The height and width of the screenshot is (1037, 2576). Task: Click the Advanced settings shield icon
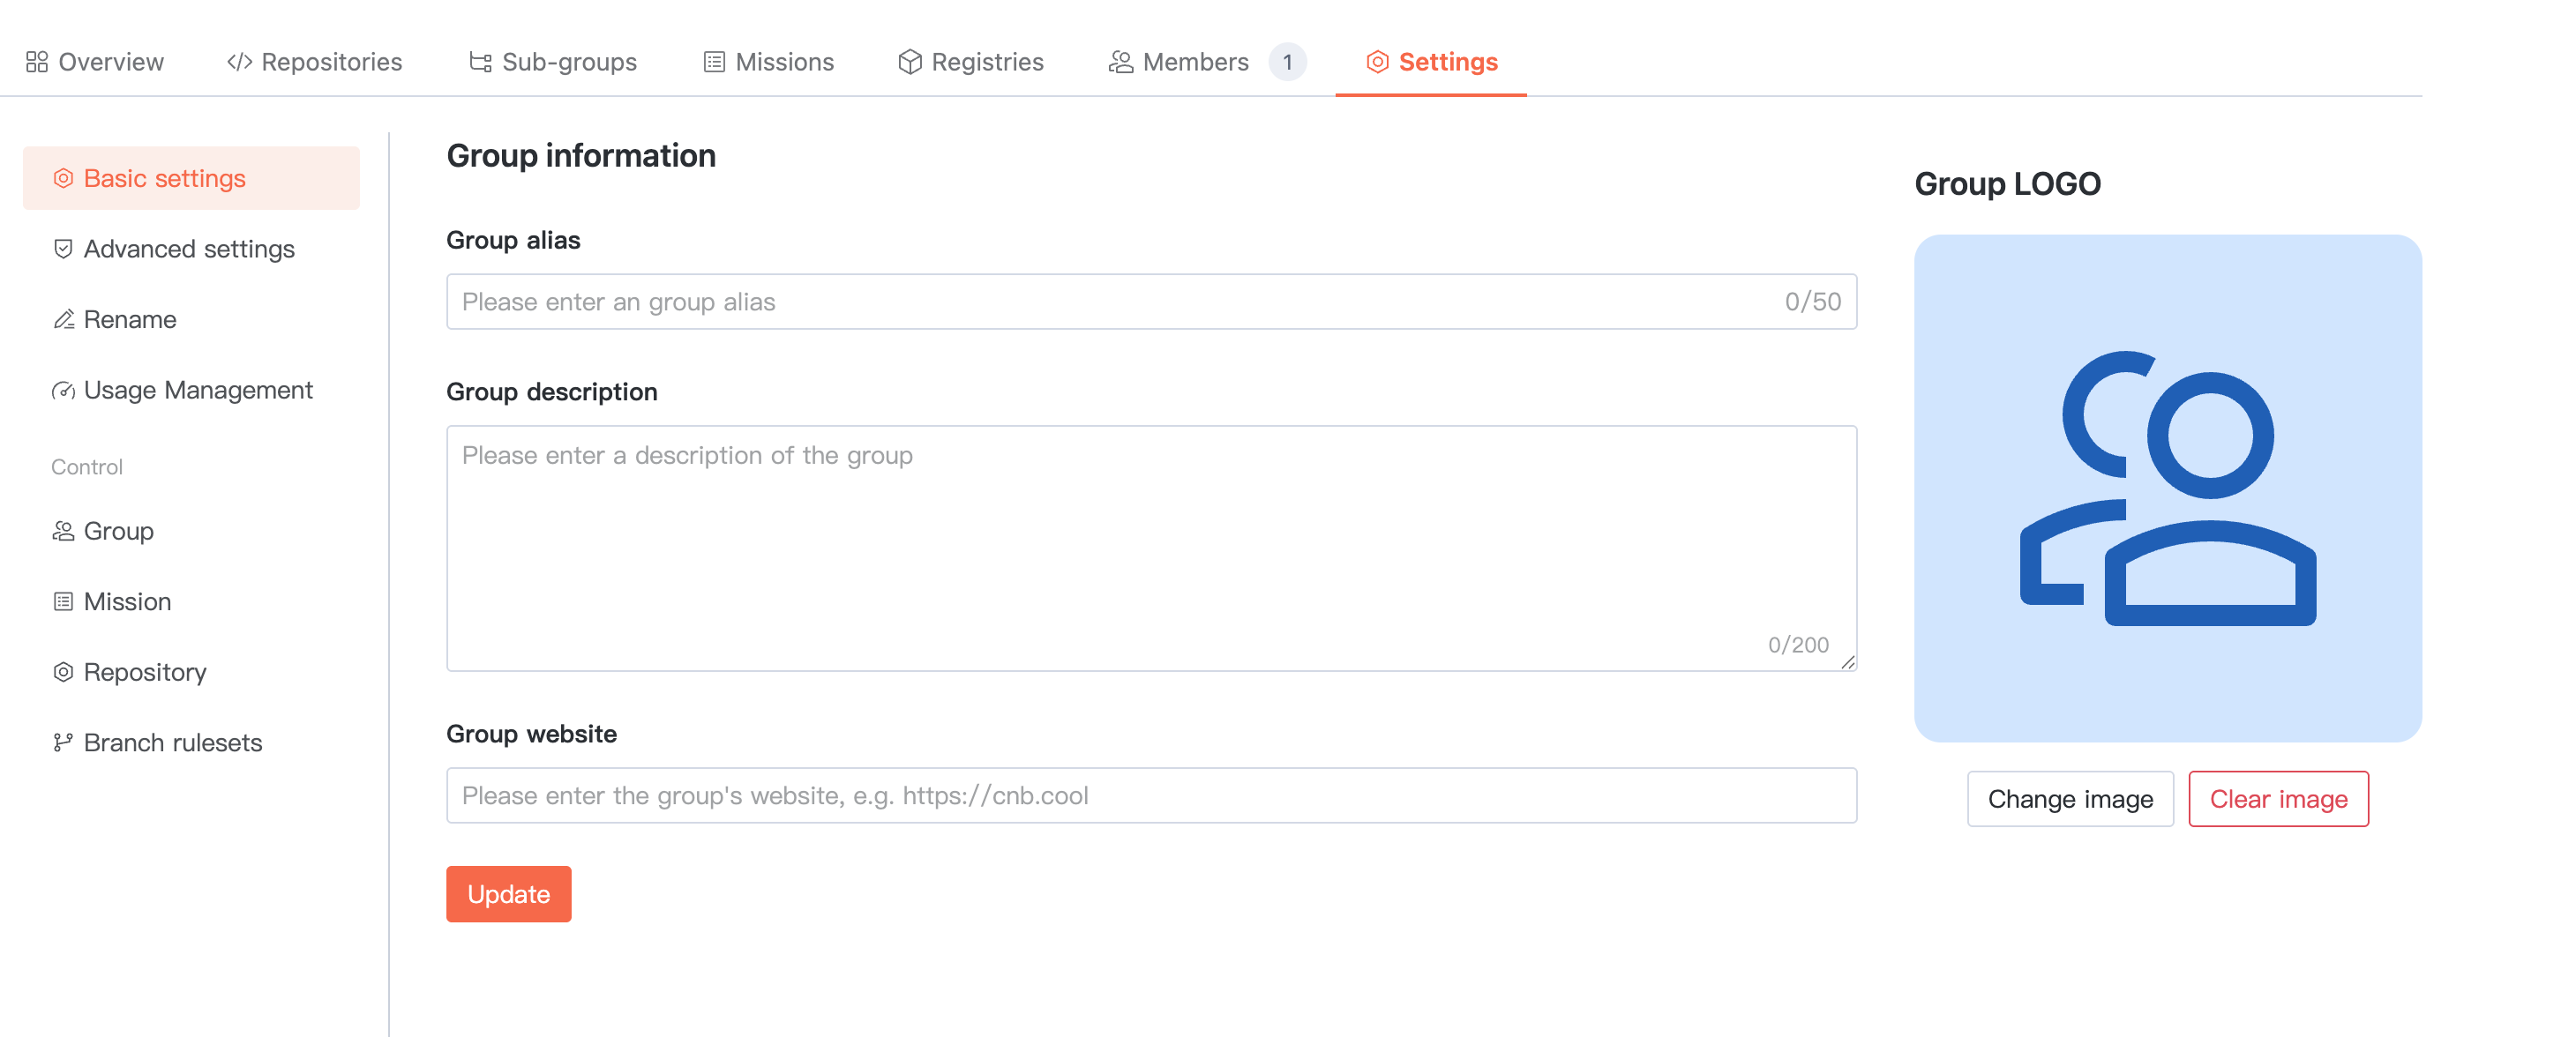[63, 249]
